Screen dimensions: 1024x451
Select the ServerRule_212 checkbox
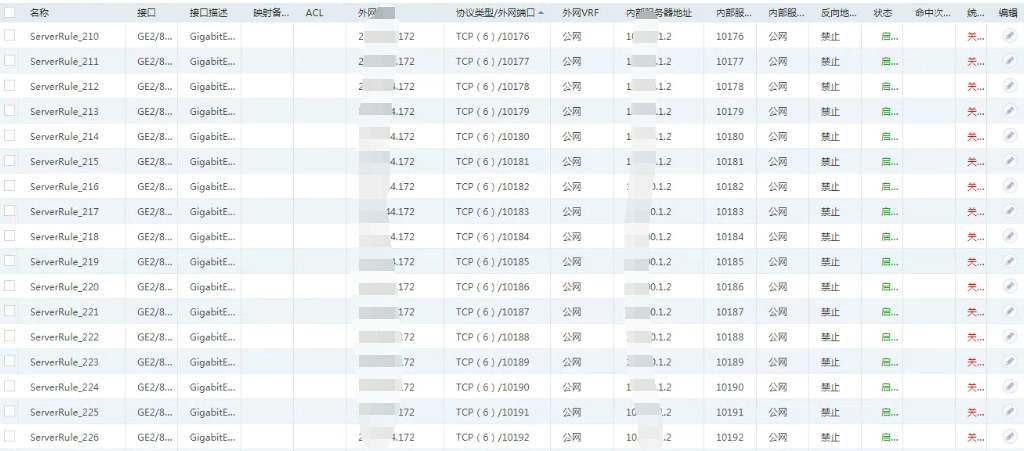[x=10, y=86]
